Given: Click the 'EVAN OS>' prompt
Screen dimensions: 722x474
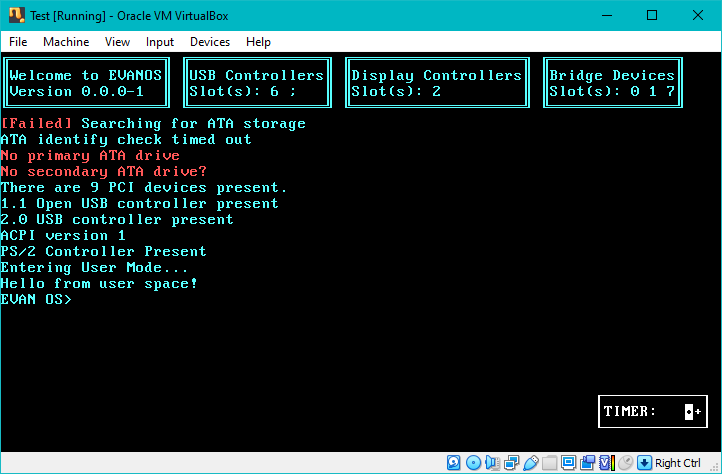Looking at the screenshot, I should 36,299.
